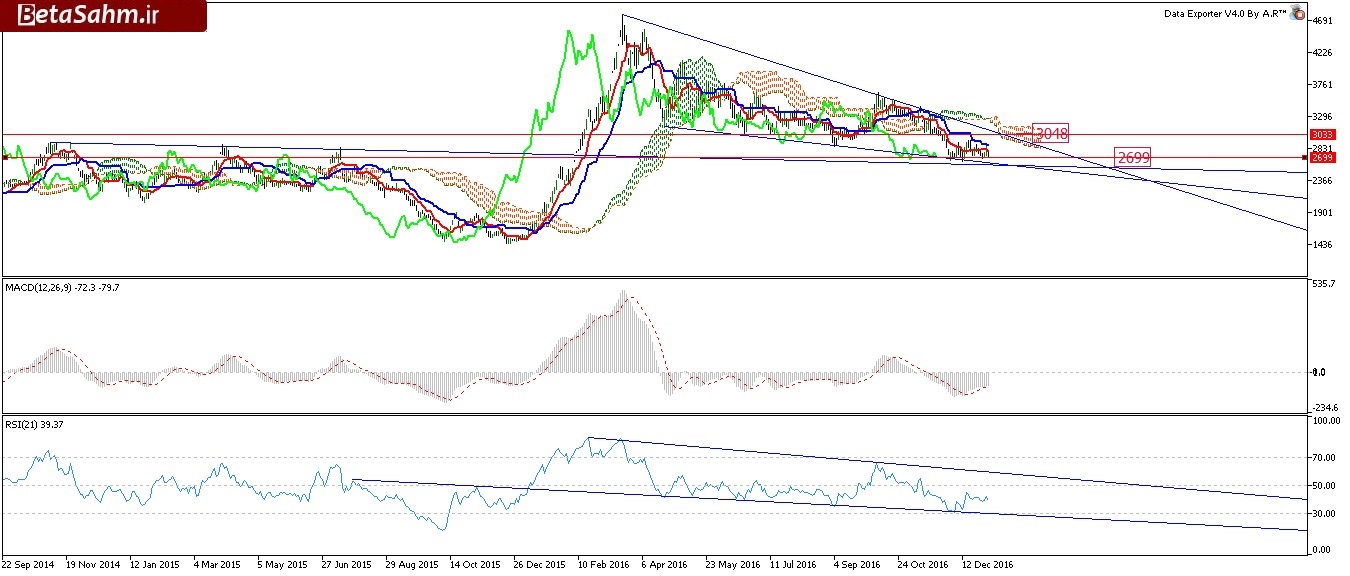Image resolution: width=1350 pixels, height=576 pixels.
Task: Click the 1436 price scale value
Action: (1322, 245)
